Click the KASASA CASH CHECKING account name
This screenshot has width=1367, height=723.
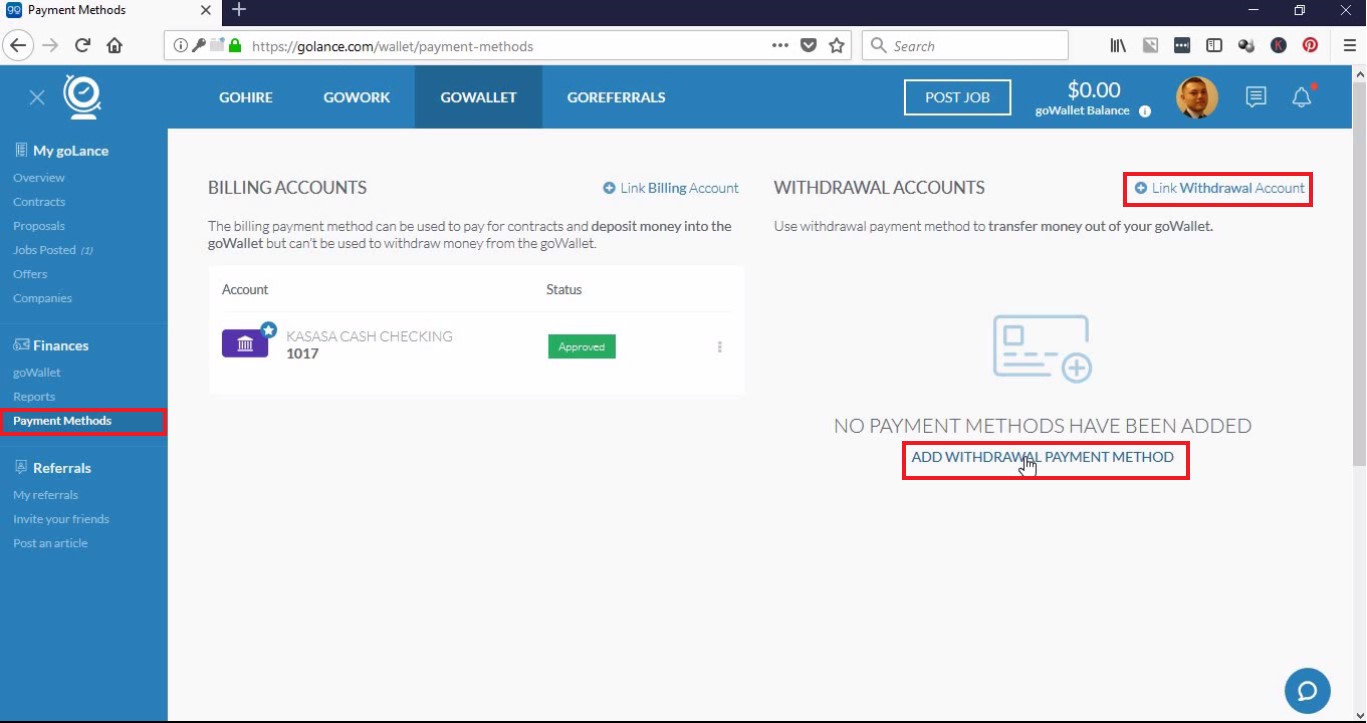coord(369,337)
